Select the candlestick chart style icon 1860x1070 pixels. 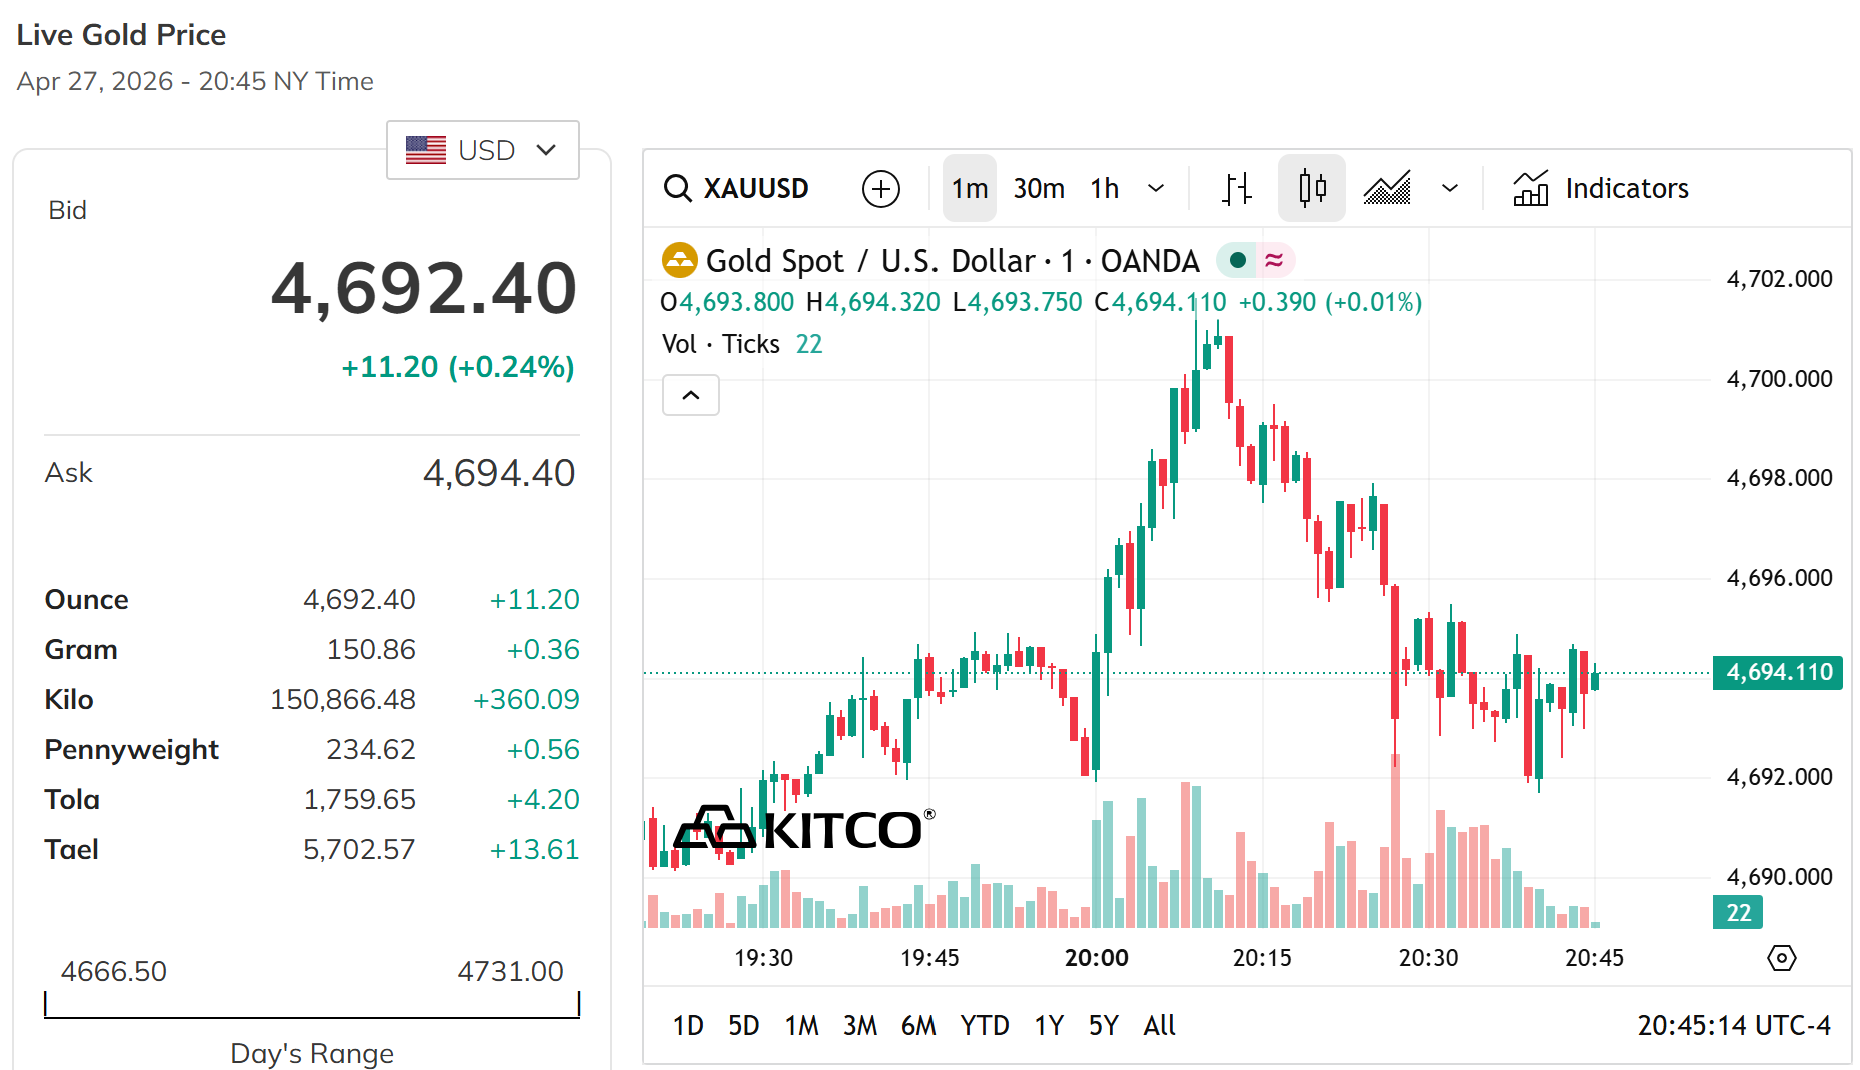1312,188
